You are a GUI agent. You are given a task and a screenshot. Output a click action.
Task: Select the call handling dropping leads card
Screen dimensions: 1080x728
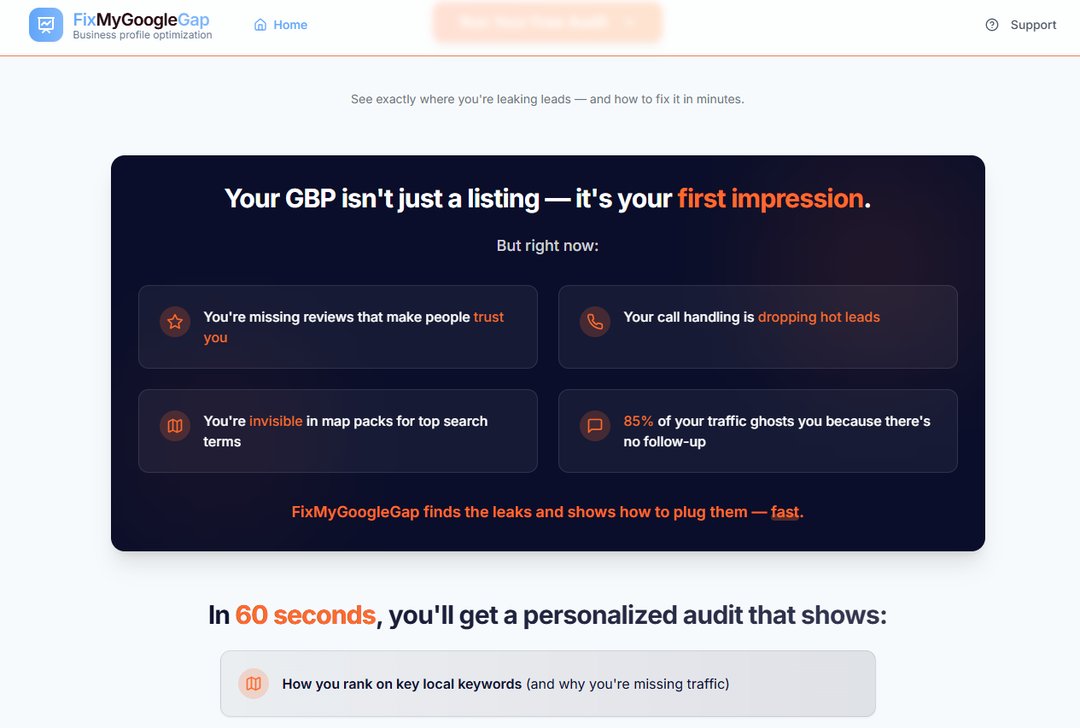(x=757, y=327)
